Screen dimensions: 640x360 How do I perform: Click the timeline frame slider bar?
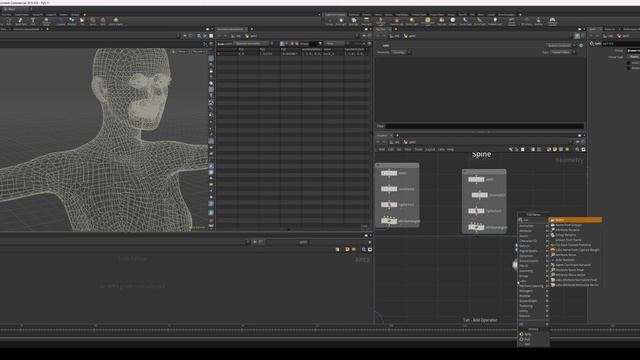pos(320,330)
